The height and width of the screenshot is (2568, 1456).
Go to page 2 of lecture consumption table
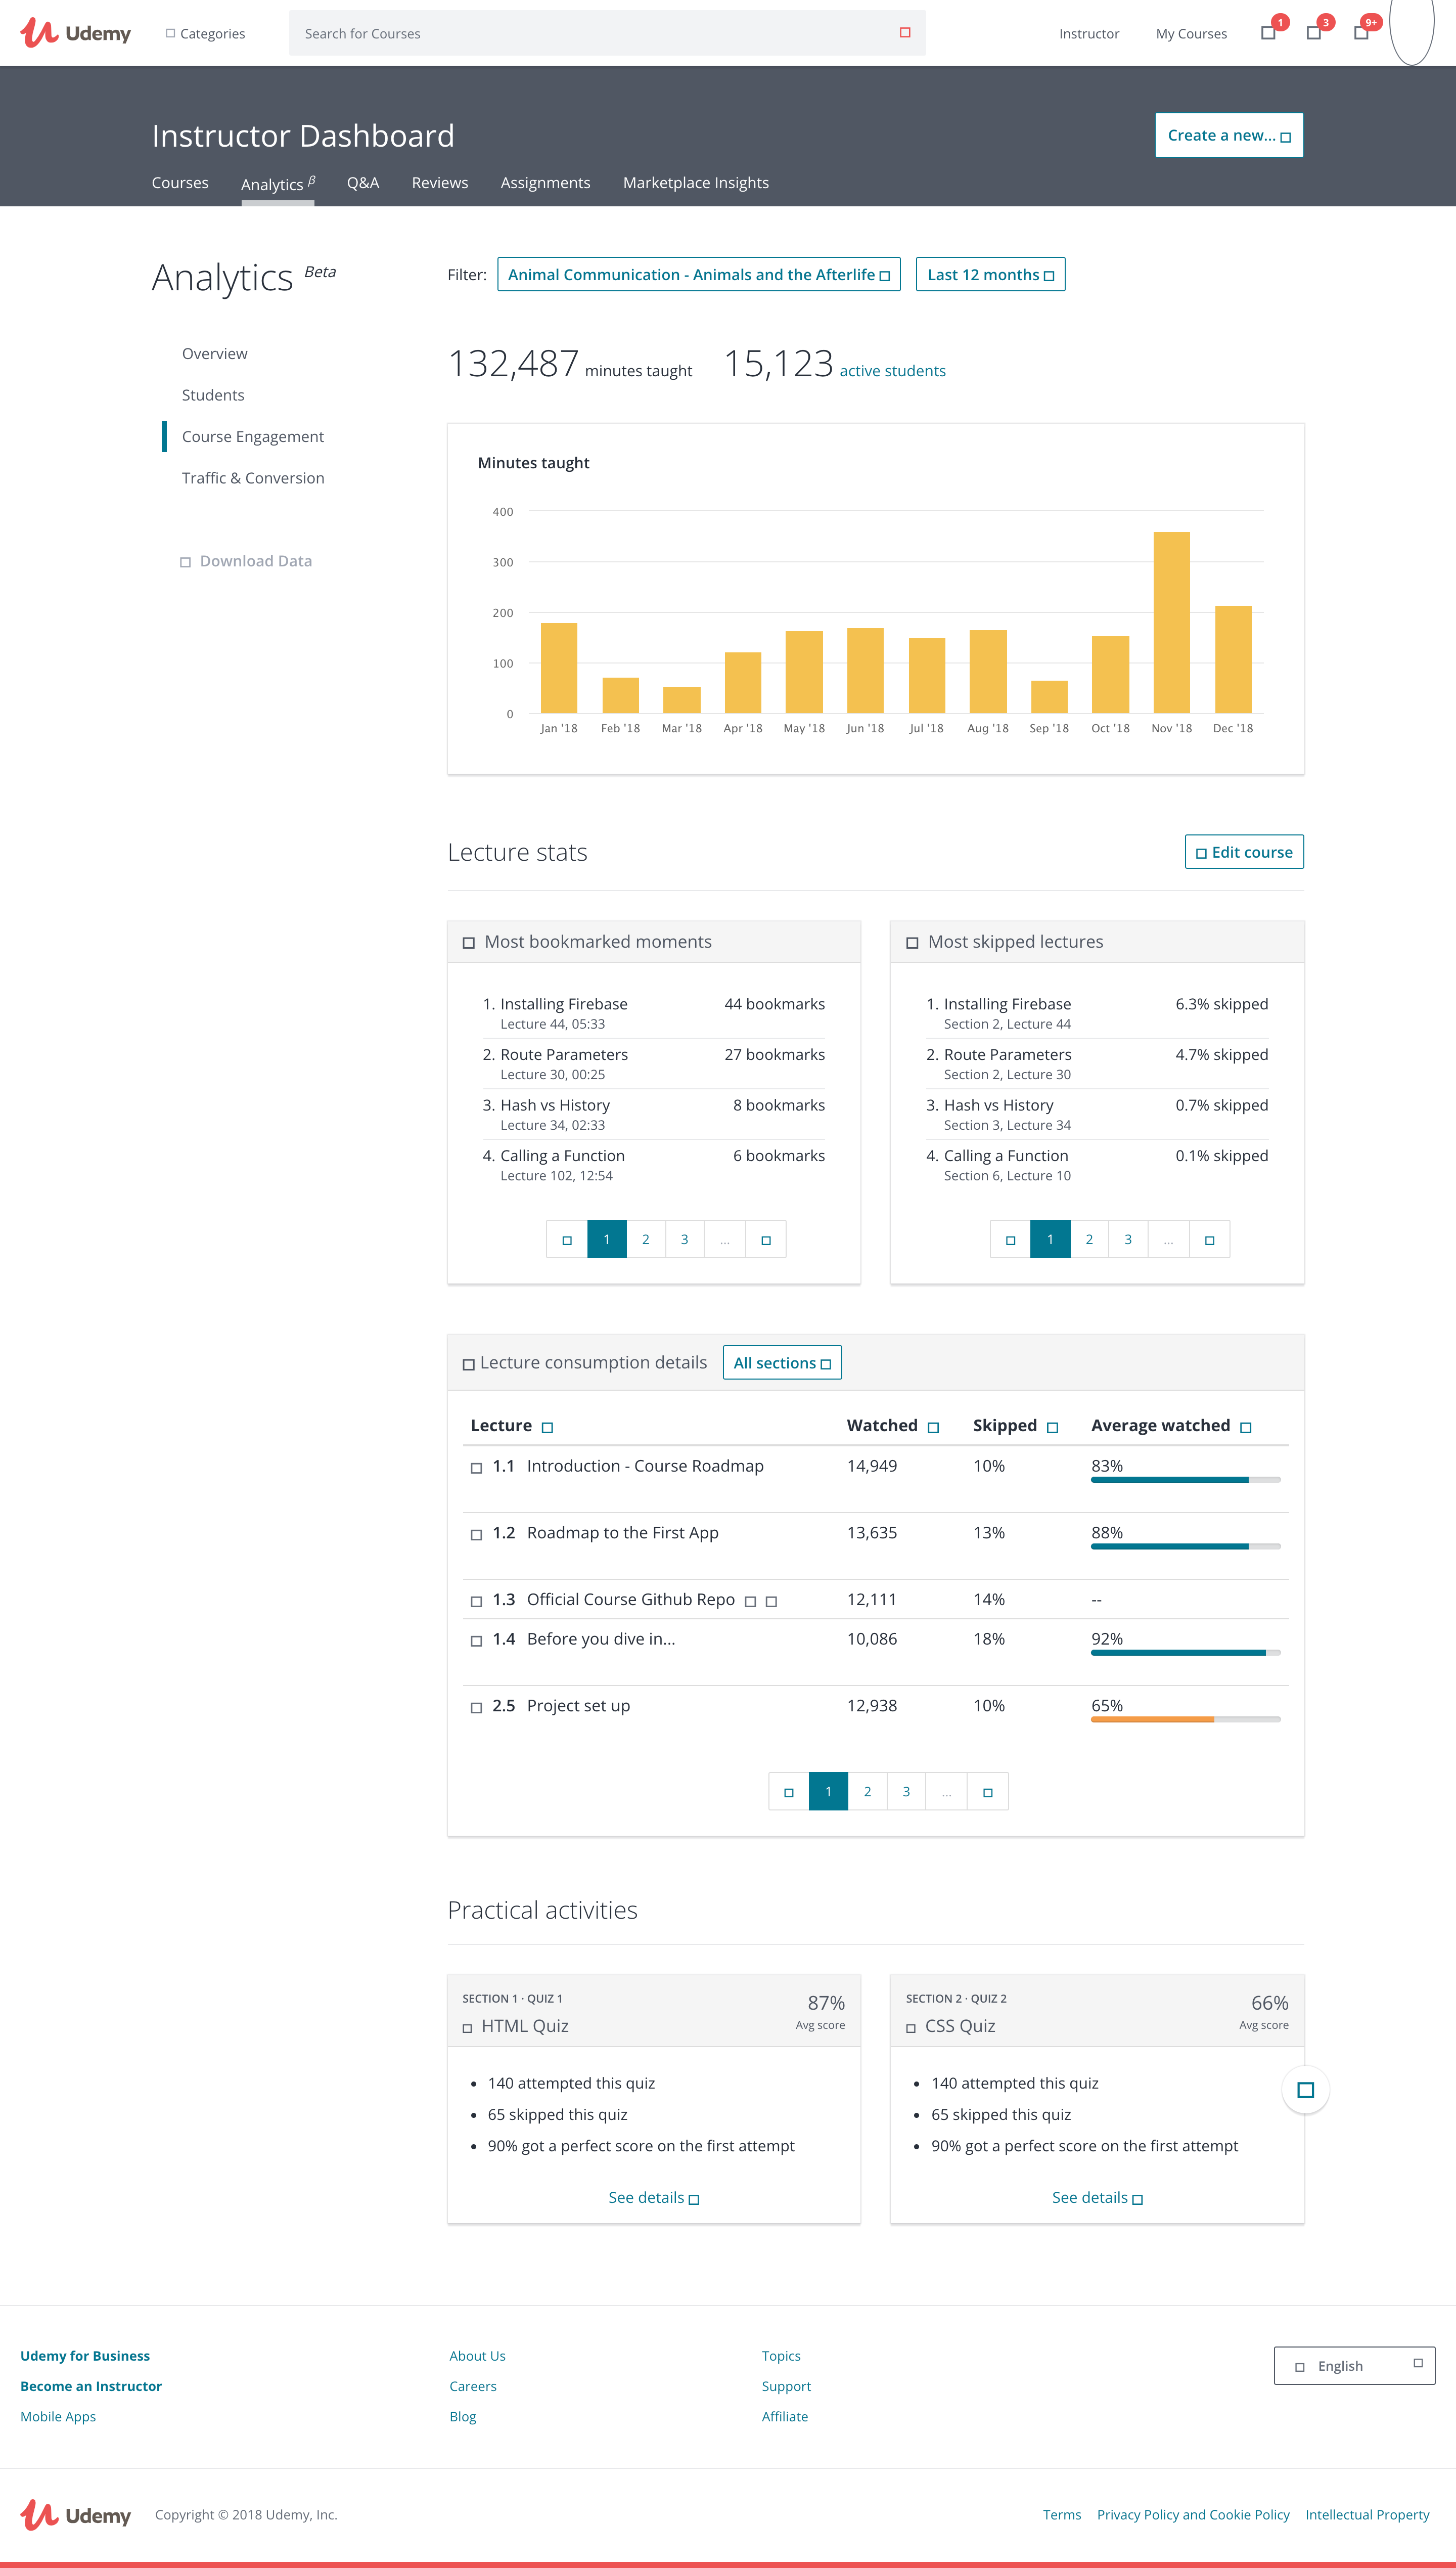[867, 1791]
